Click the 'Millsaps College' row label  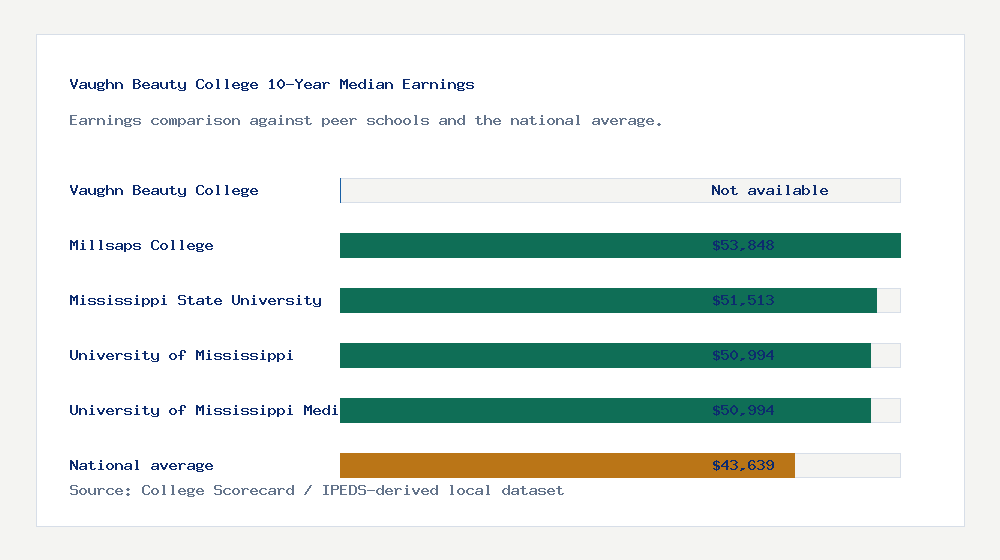tap(142, 245)
